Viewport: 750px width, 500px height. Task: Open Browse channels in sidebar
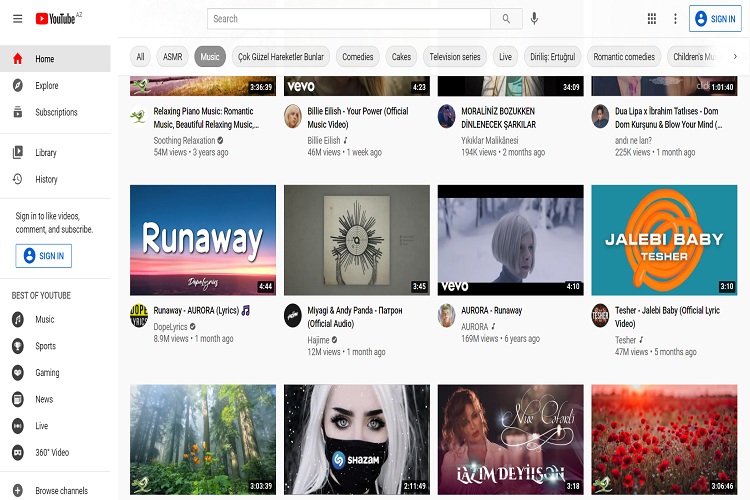61,491
